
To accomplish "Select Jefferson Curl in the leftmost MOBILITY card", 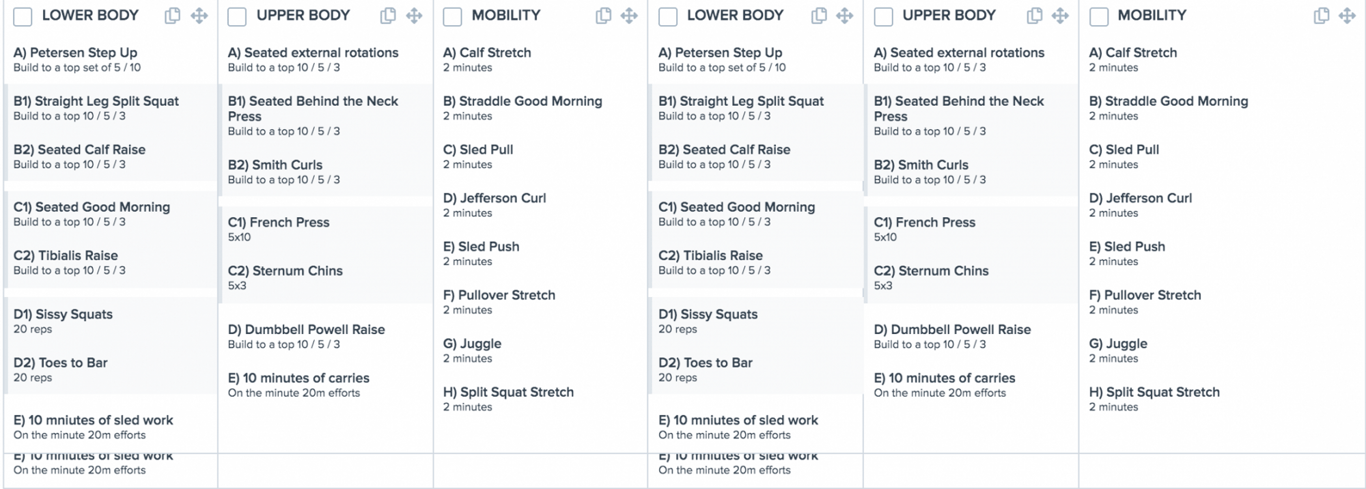I will click(x=494, y=198).
